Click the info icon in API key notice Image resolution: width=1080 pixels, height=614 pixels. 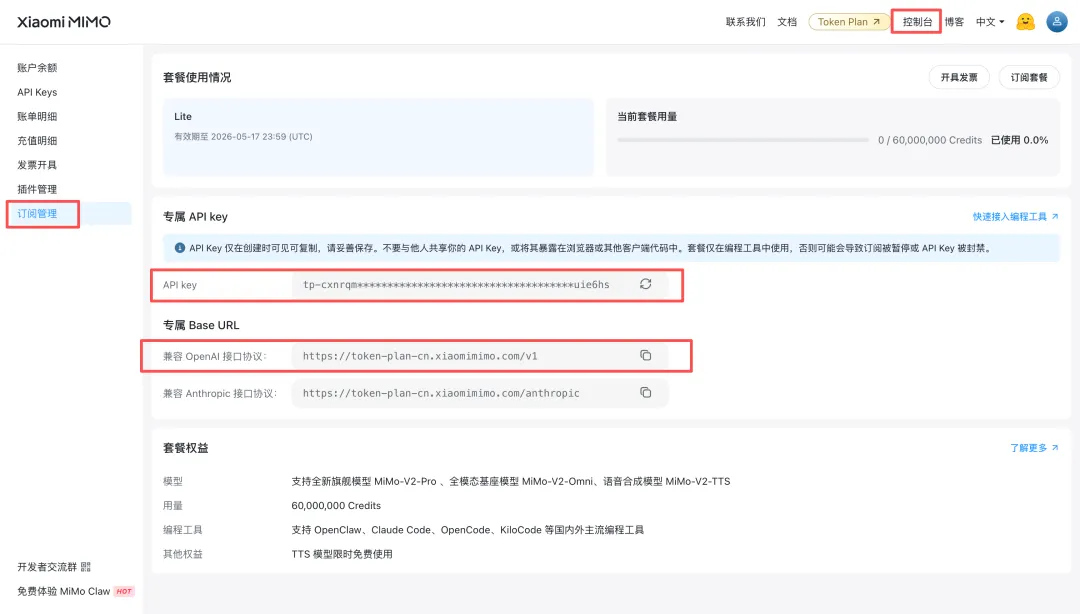point(180,247)
